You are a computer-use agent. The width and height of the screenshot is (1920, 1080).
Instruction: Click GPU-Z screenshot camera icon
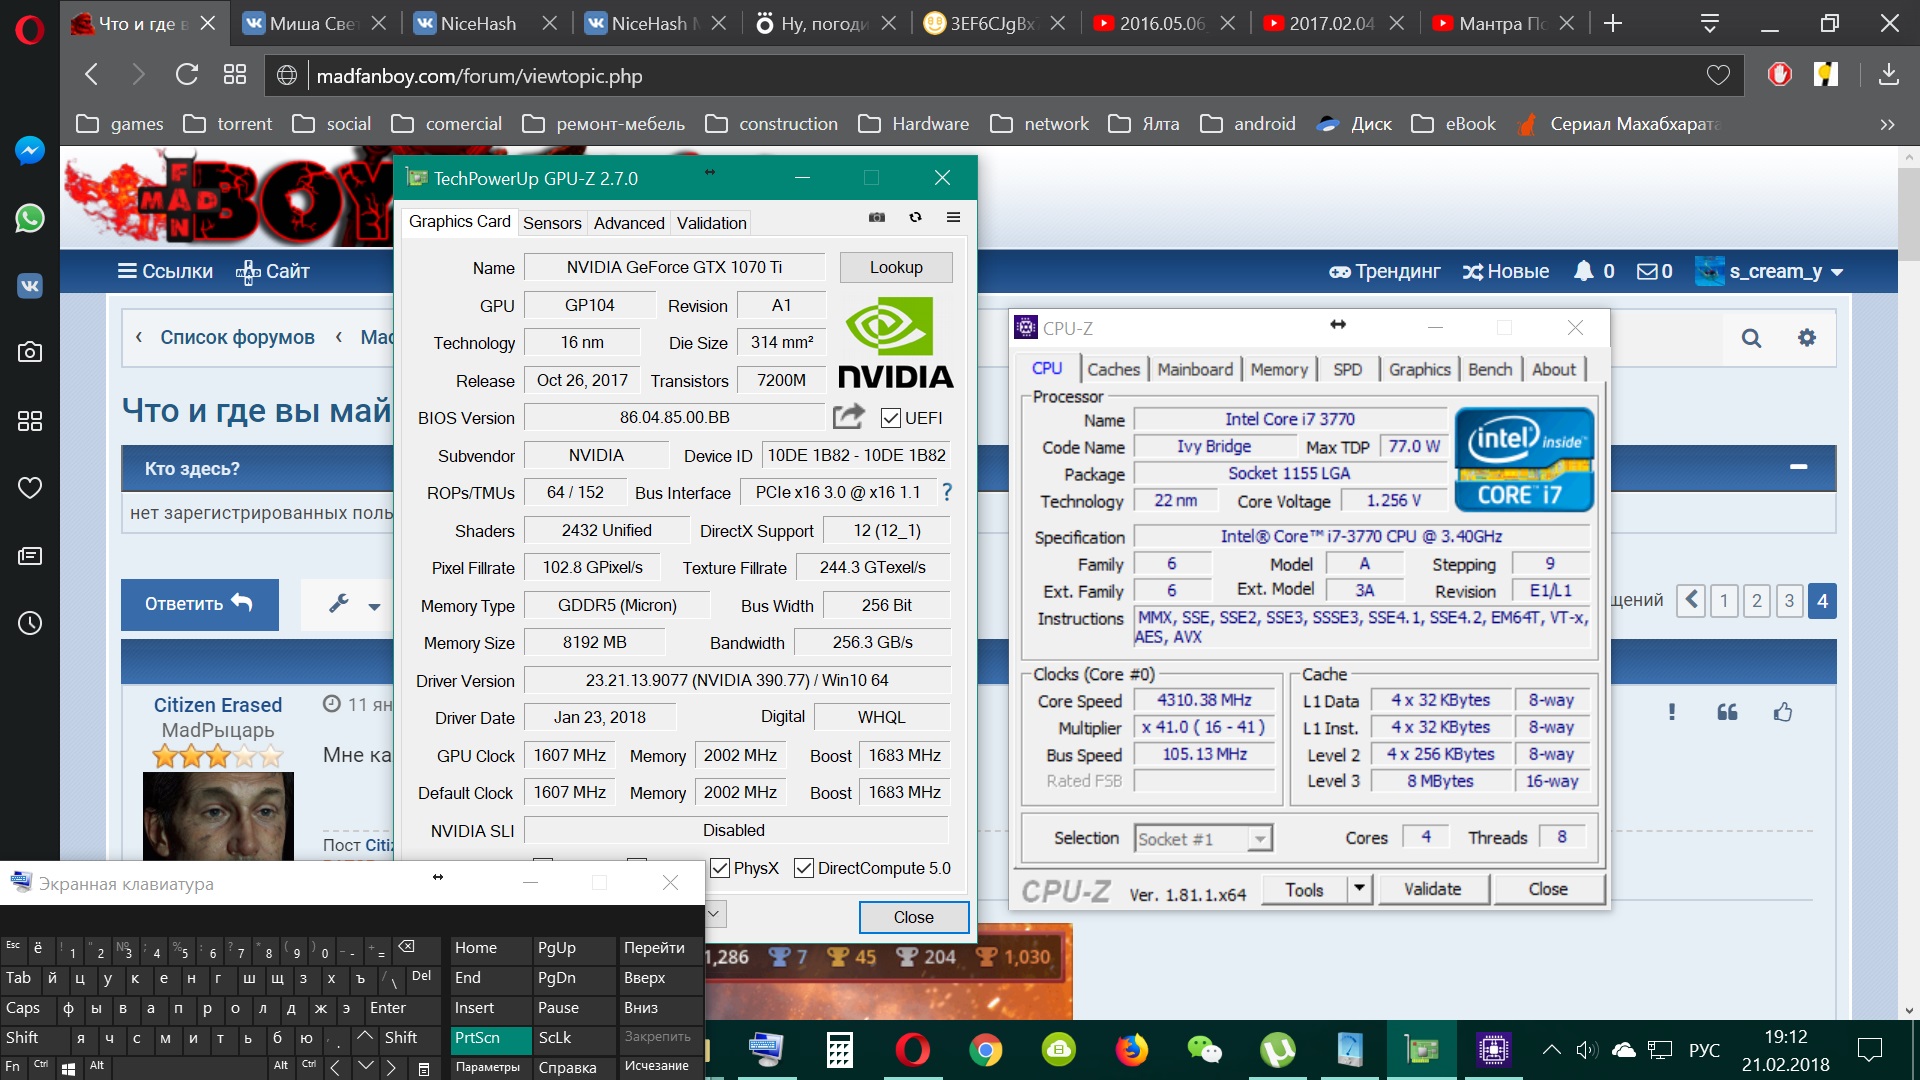pyautogui.click(x=877, y=217)
